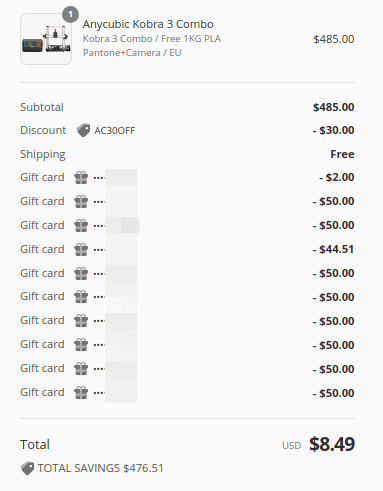This screenshot has height=491, width=383.
Task: Click the gift icon beside the $2.00 gift card
Action: (81, 178)
